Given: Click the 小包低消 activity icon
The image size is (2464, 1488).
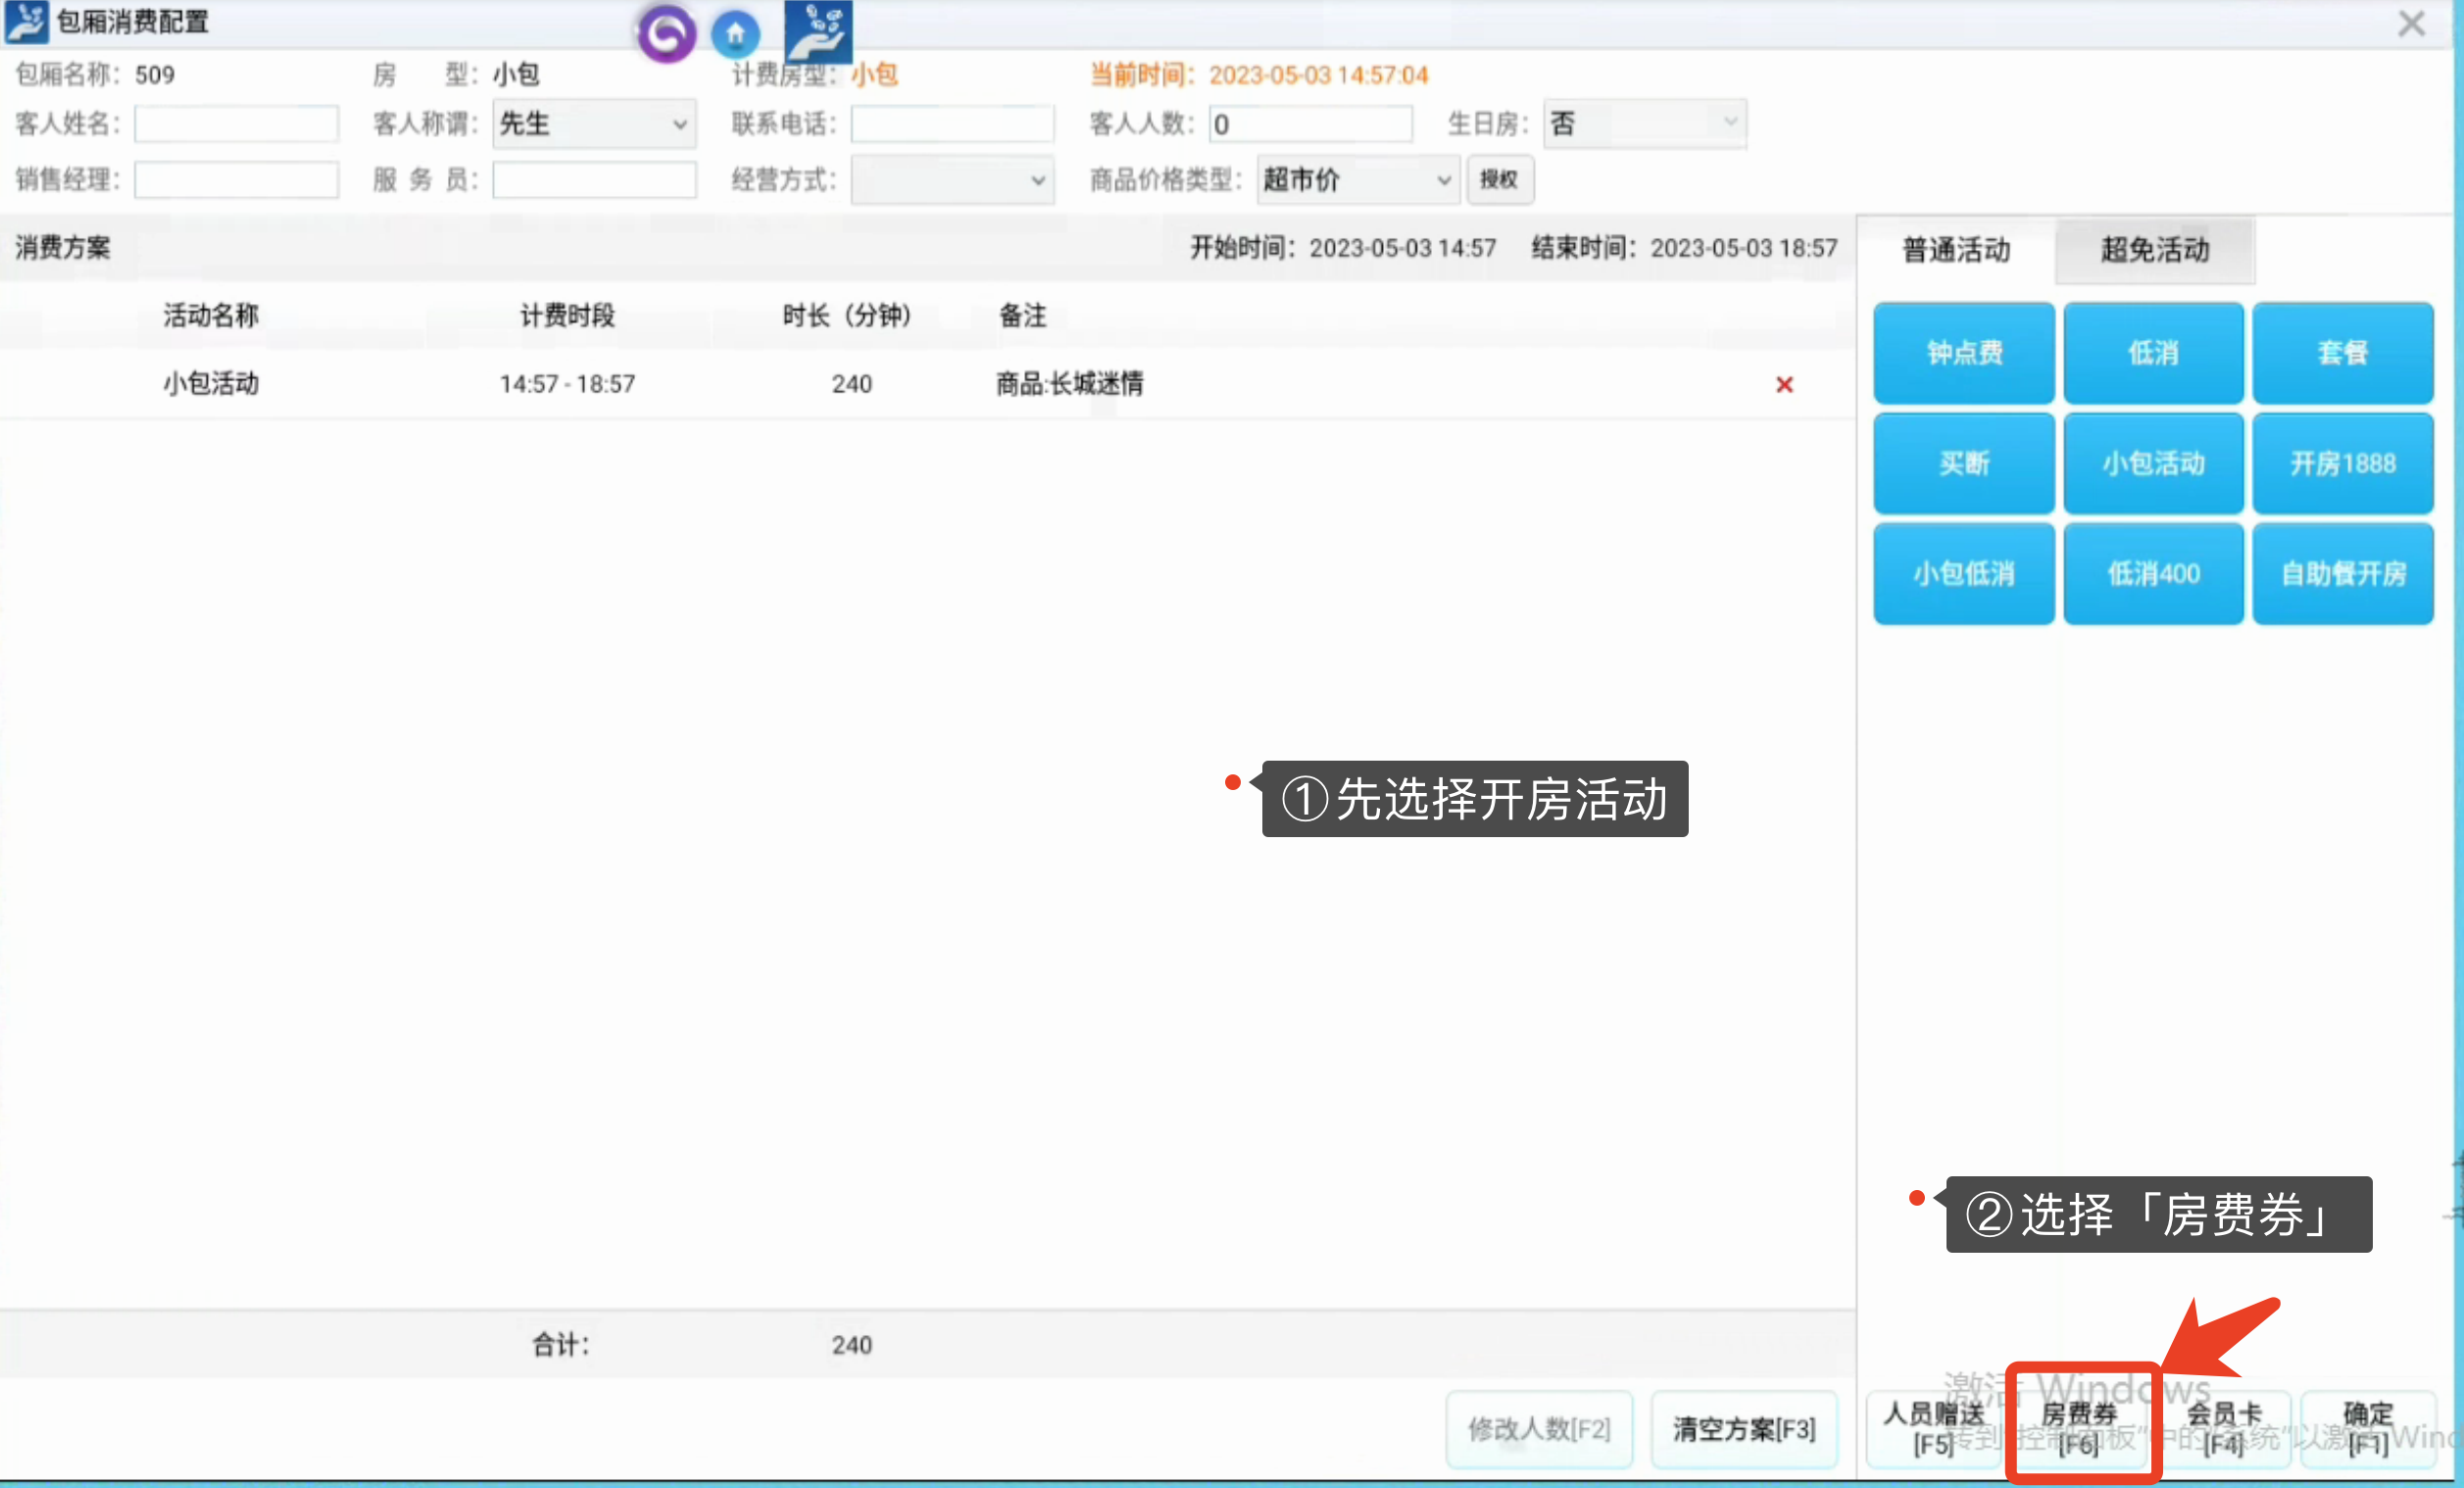Looking at the screenshot, I should 1964,574.
